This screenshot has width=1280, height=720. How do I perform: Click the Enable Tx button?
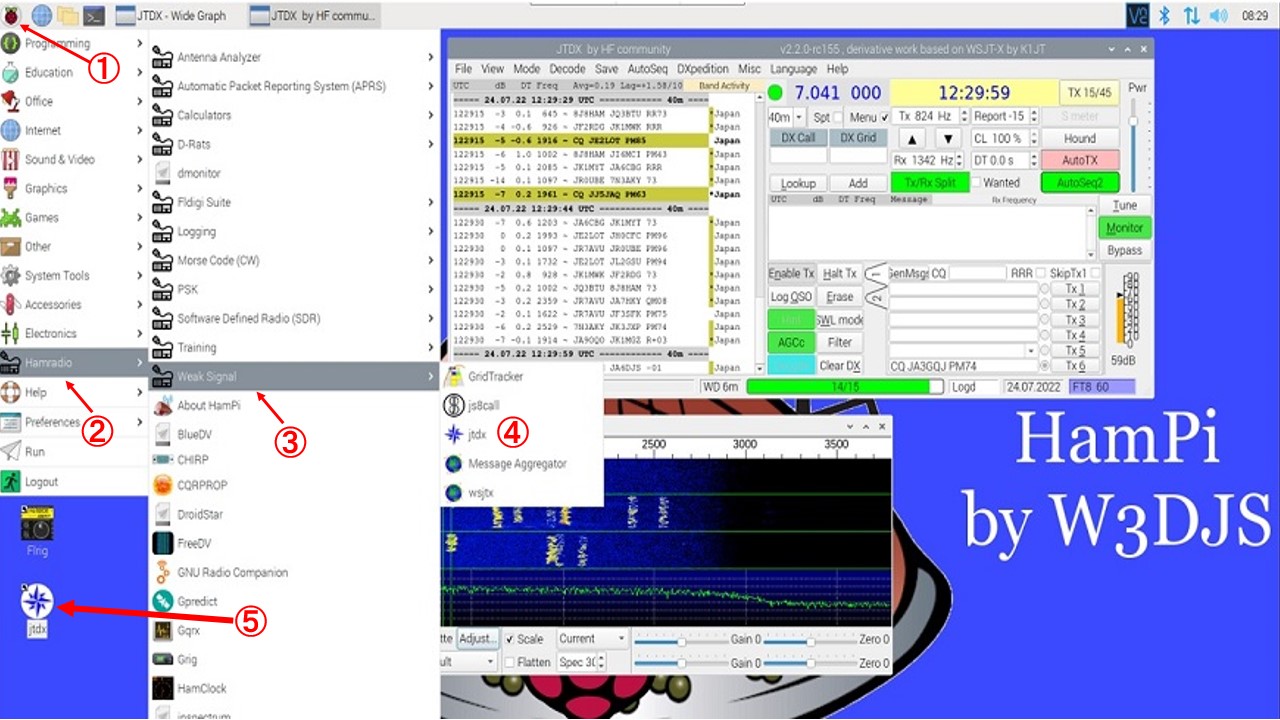click(792, 274)
